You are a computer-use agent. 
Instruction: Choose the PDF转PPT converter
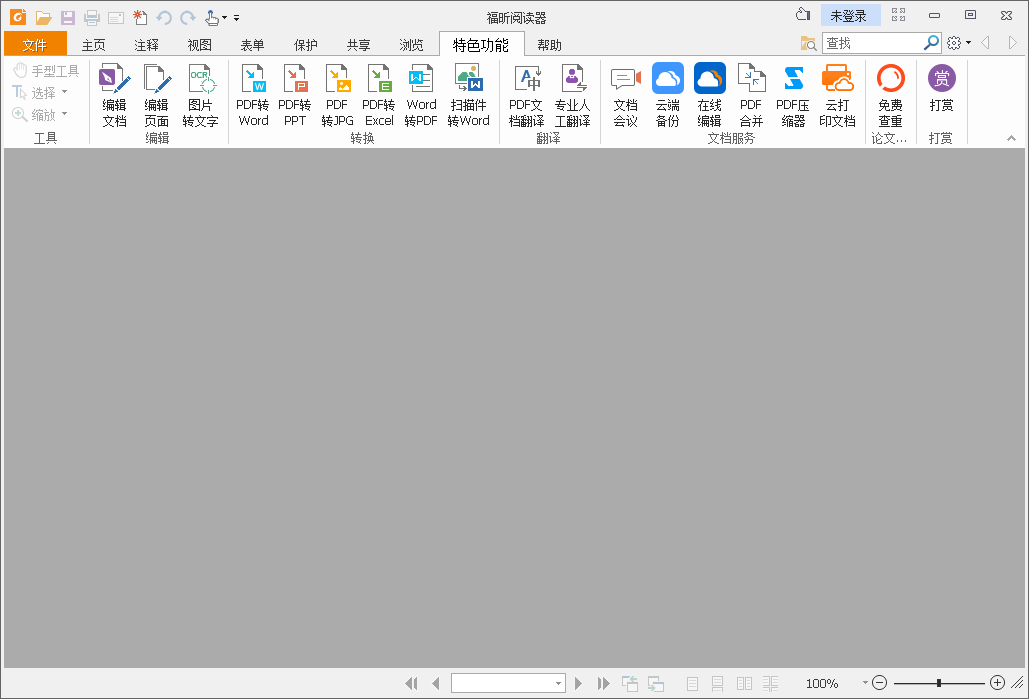pos(295,96)
